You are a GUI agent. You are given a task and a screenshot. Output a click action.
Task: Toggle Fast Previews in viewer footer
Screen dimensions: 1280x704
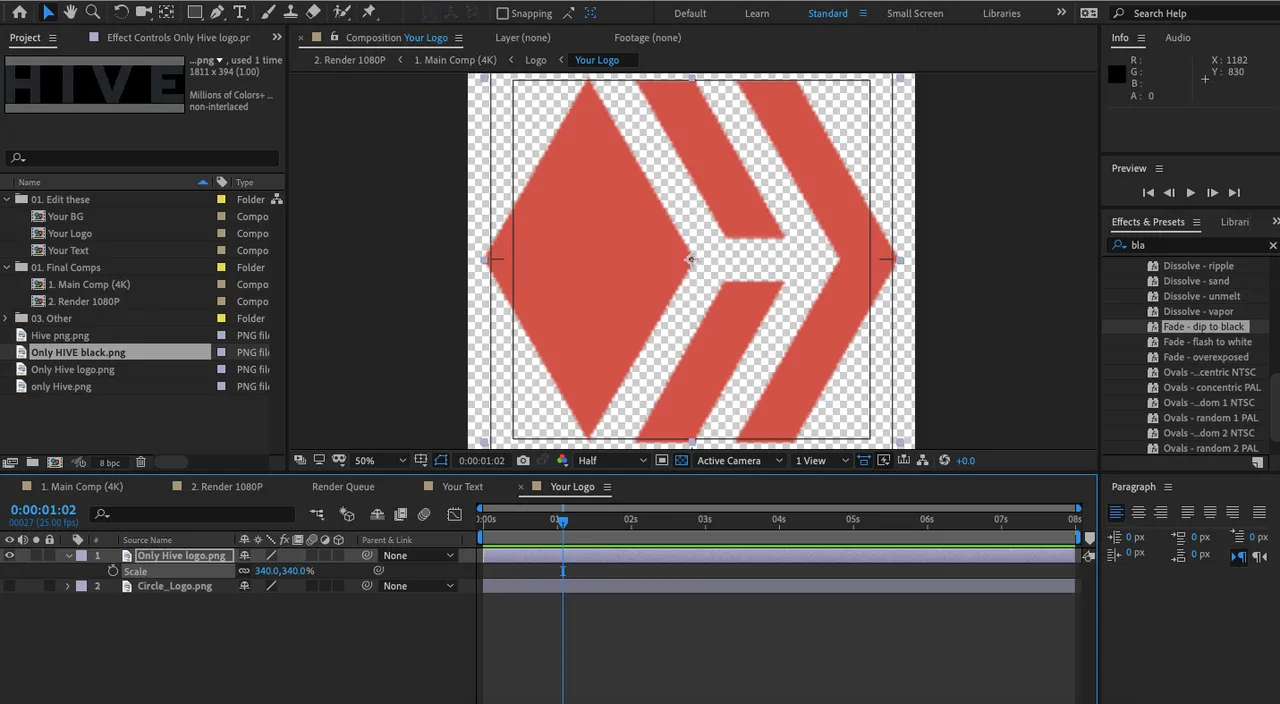click(x=884, y=461)
